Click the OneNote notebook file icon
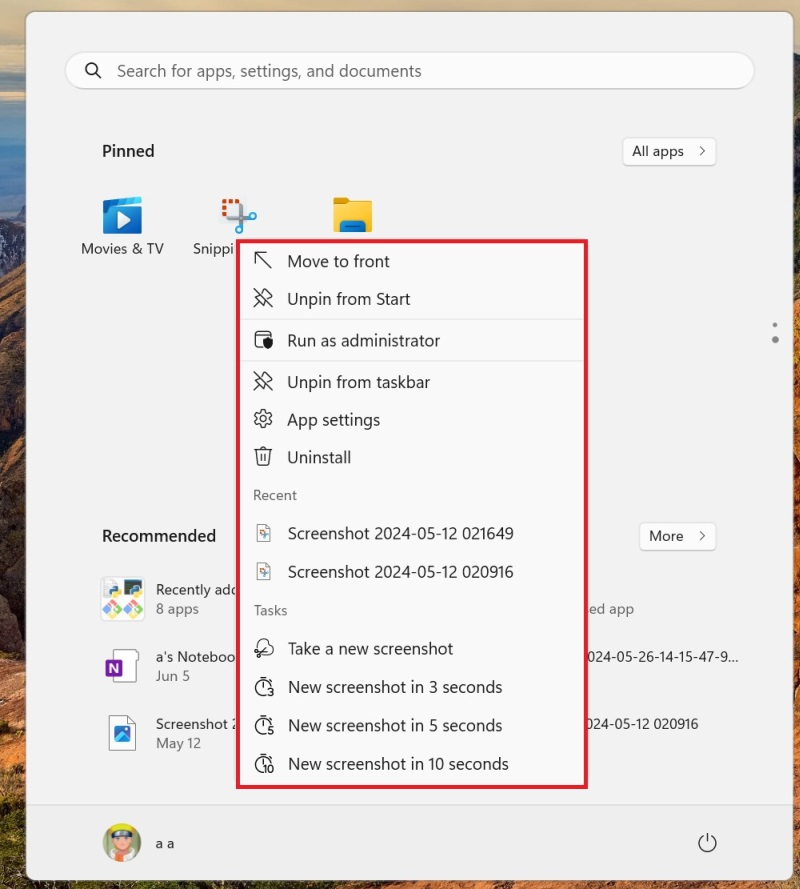Viewport: 800px width, 889px height. click(x=121, y=666)
